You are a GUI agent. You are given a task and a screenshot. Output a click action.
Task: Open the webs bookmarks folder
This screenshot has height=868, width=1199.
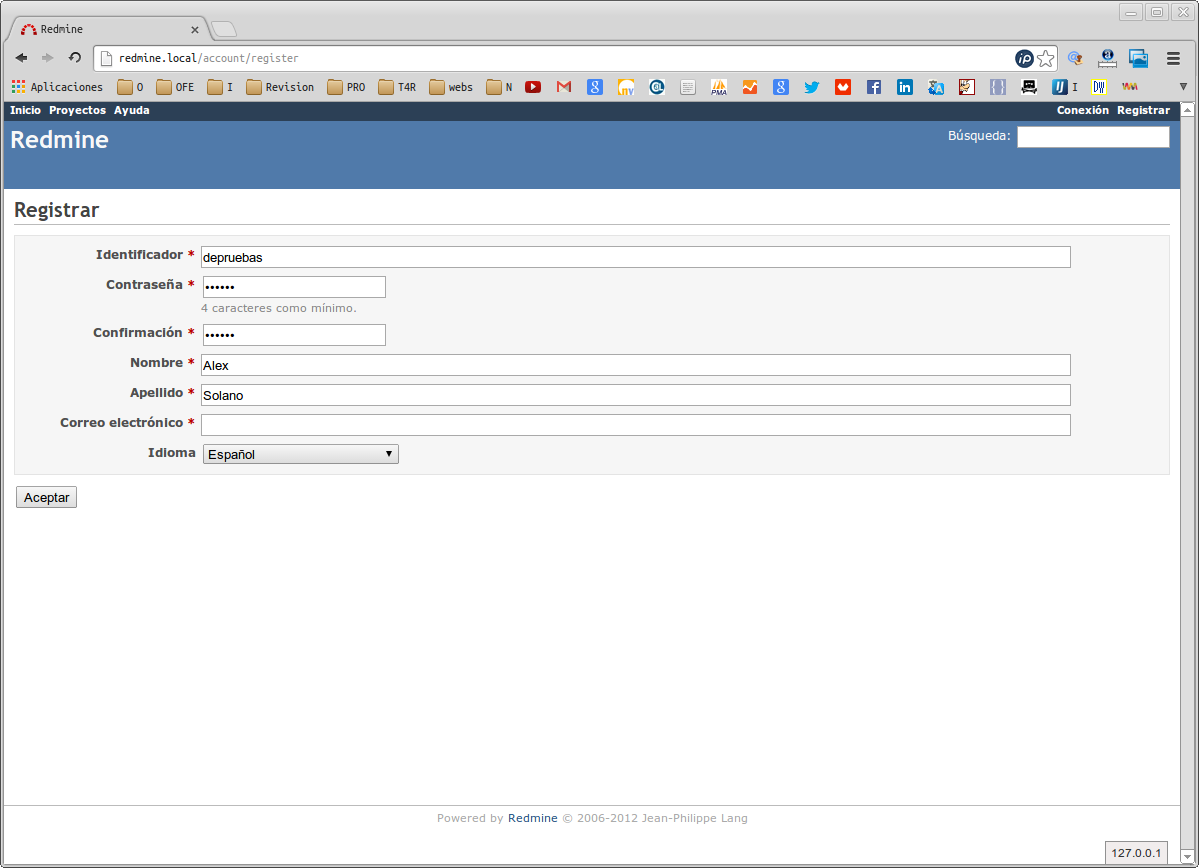[x=450, y=87]
